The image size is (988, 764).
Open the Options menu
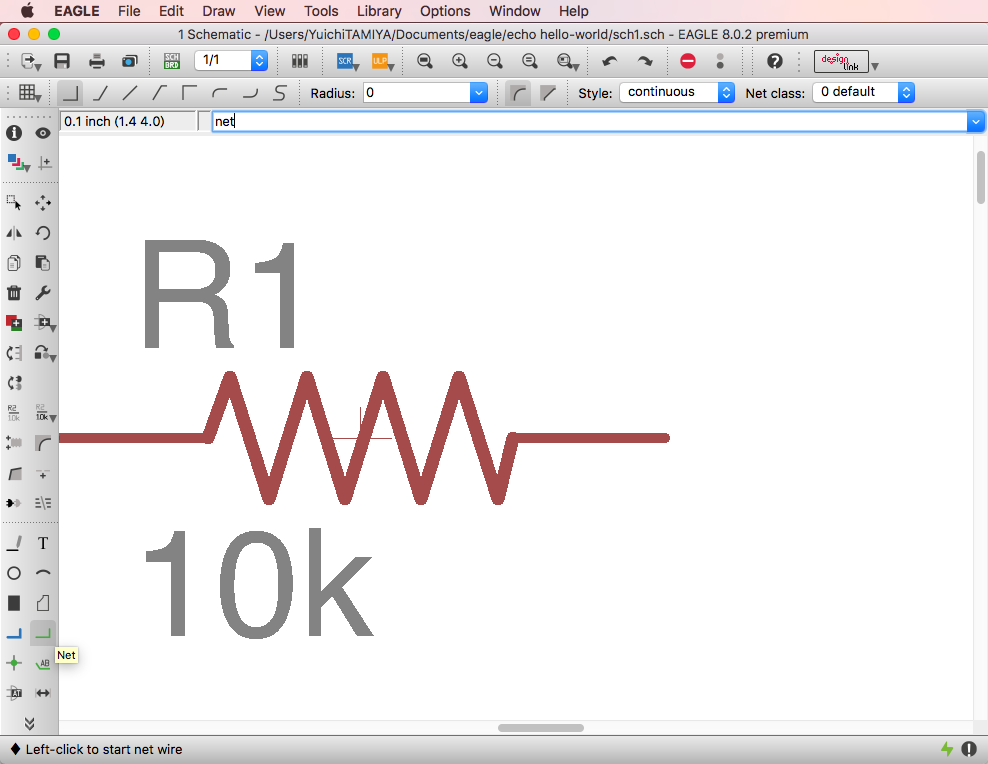coord(445,11)
